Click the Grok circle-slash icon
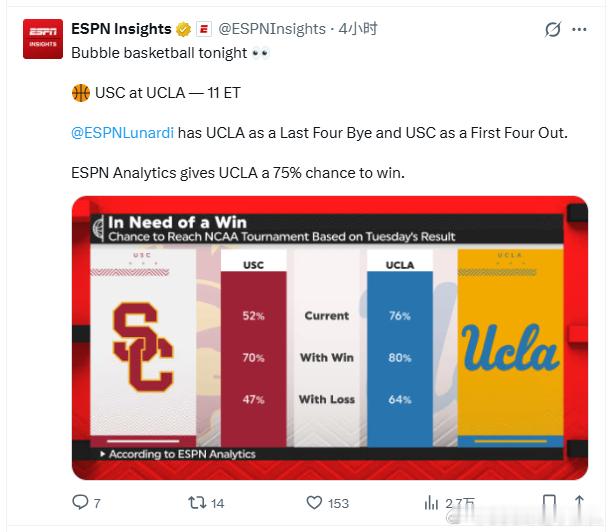The image size is (609, 532). 553,30
